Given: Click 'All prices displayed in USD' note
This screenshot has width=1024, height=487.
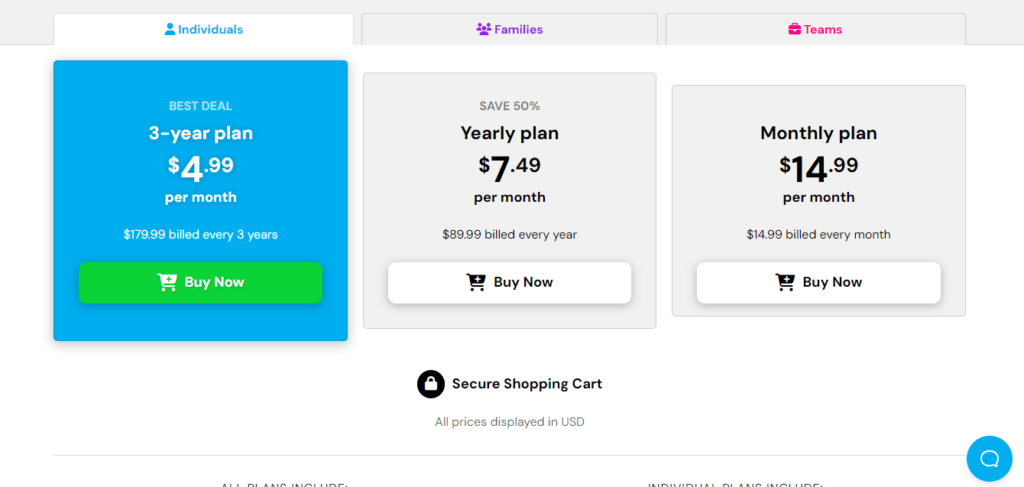Looking at the screenshot, I should [509, 422].
